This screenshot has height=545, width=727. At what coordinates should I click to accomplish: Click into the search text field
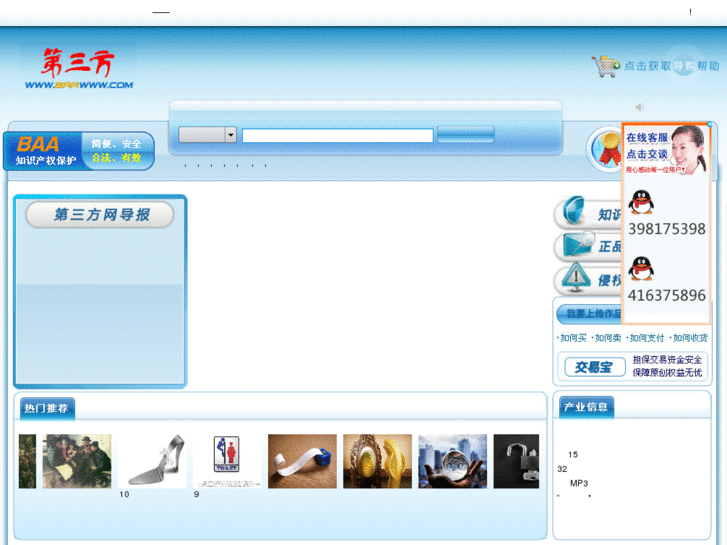pyautogui.click(x=338, y=135)
